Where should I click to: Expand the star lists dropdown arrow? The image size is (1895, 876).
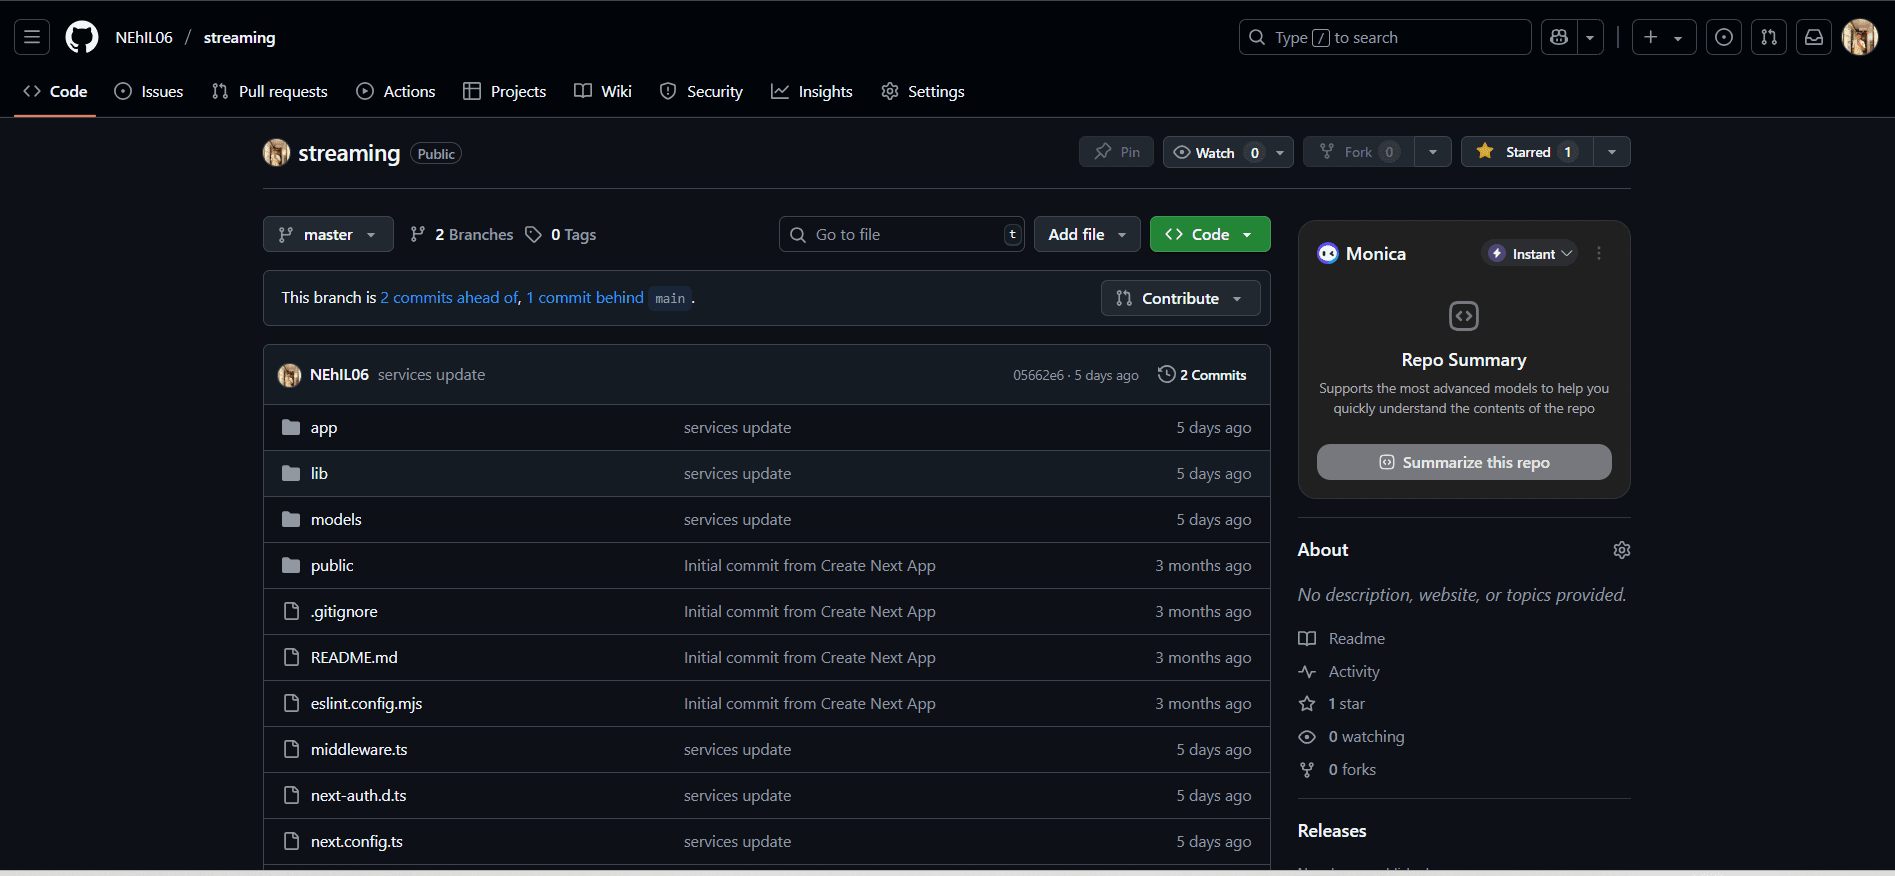tap(1612, 152)
